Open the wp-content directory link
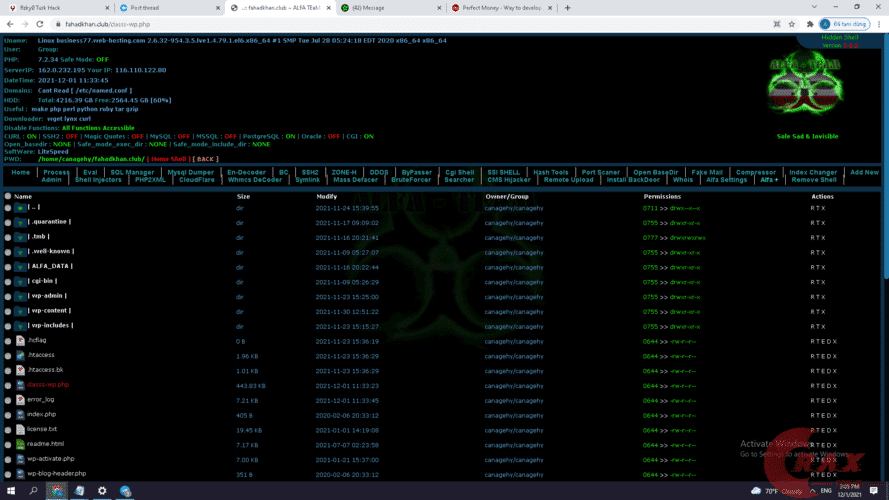 50,311
